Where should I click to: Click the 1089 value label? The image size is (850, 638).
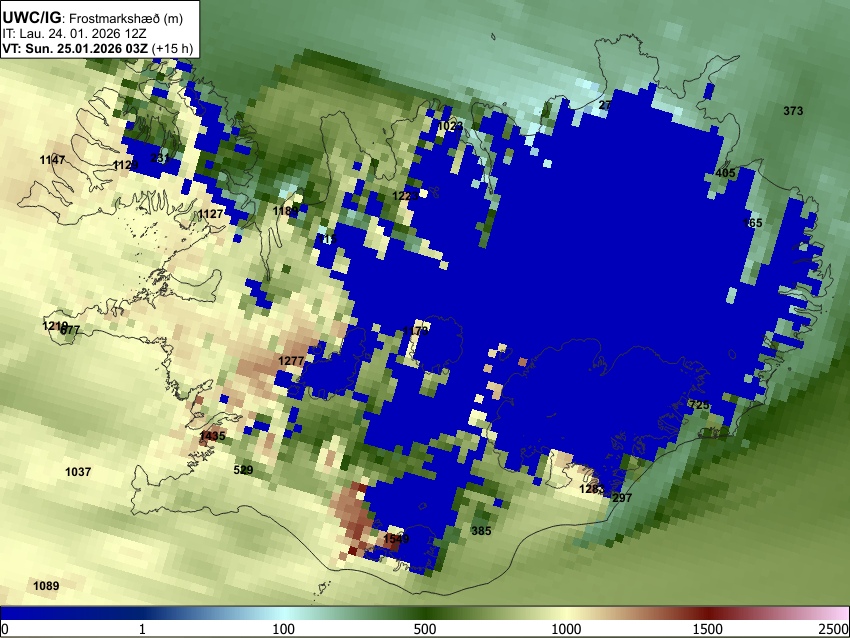46,586
